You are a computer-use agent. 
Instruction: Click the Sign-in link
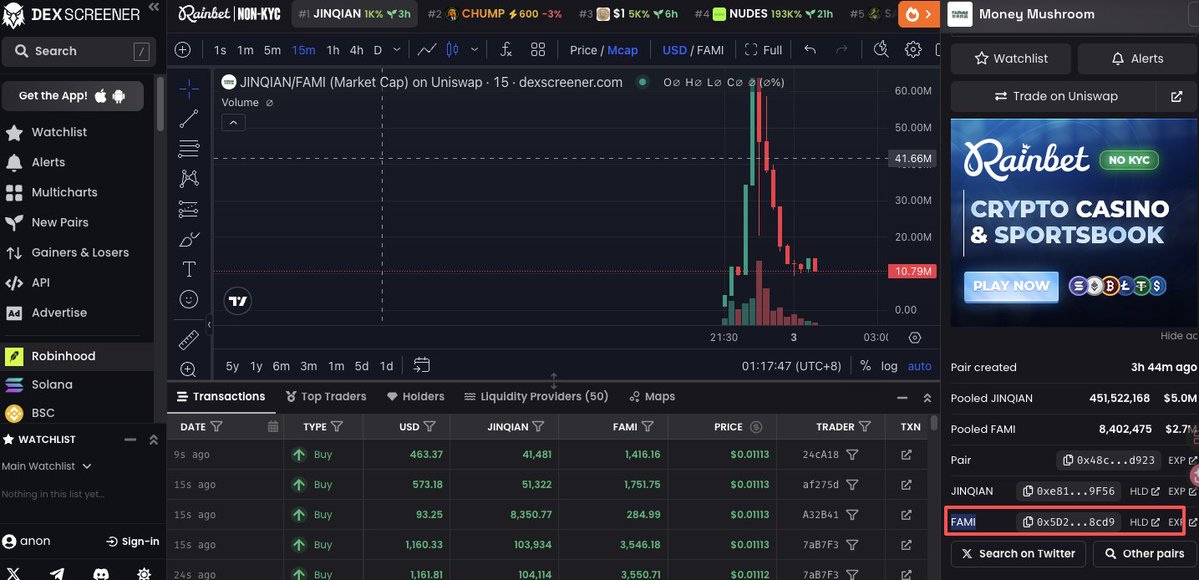133,542
